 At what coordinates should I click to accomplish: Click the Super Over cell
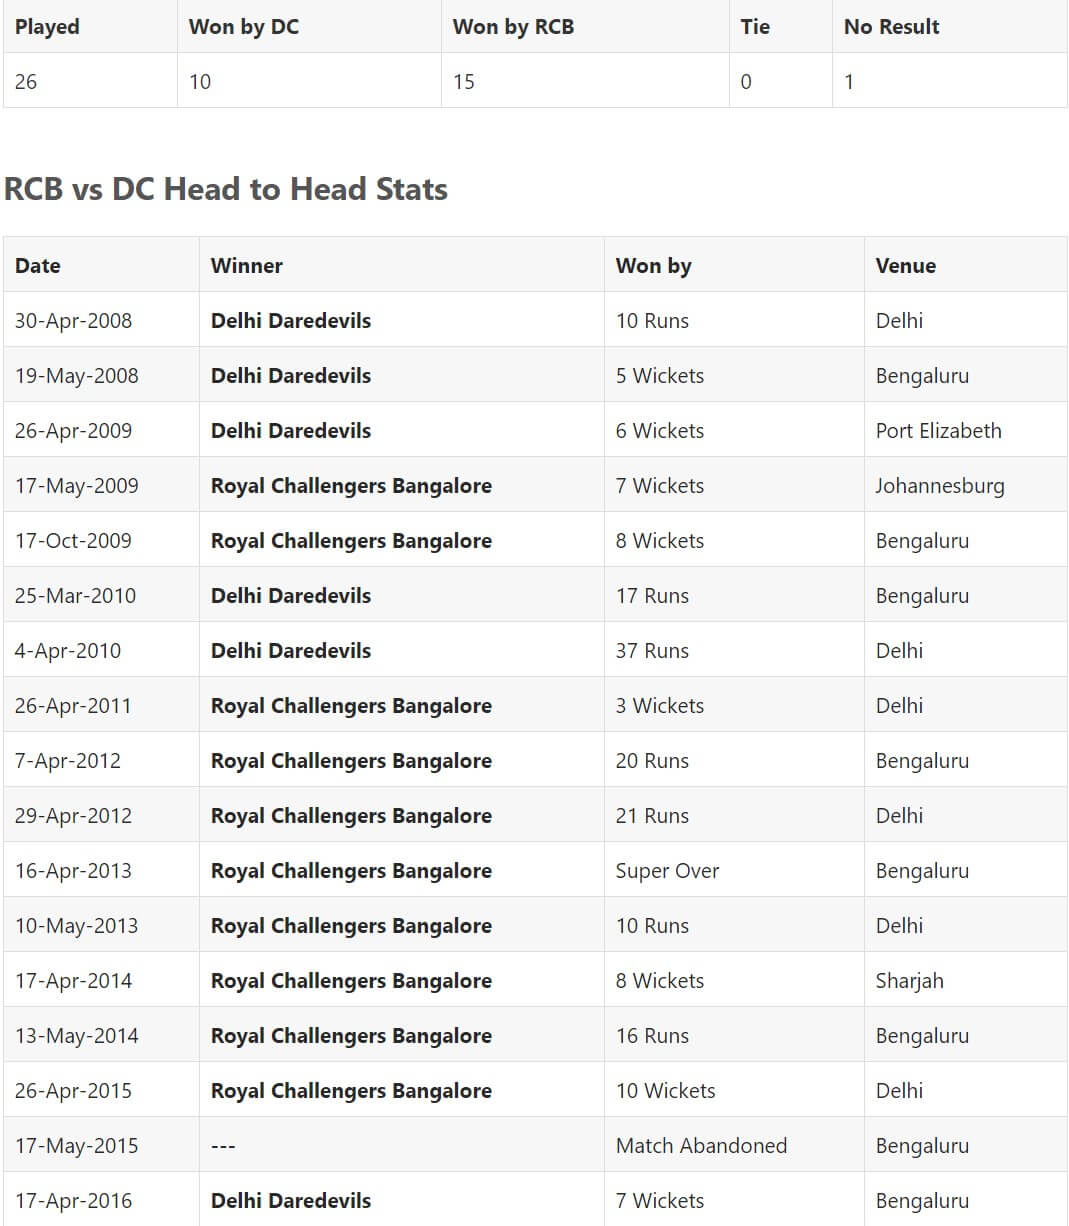tap(667, 871)
